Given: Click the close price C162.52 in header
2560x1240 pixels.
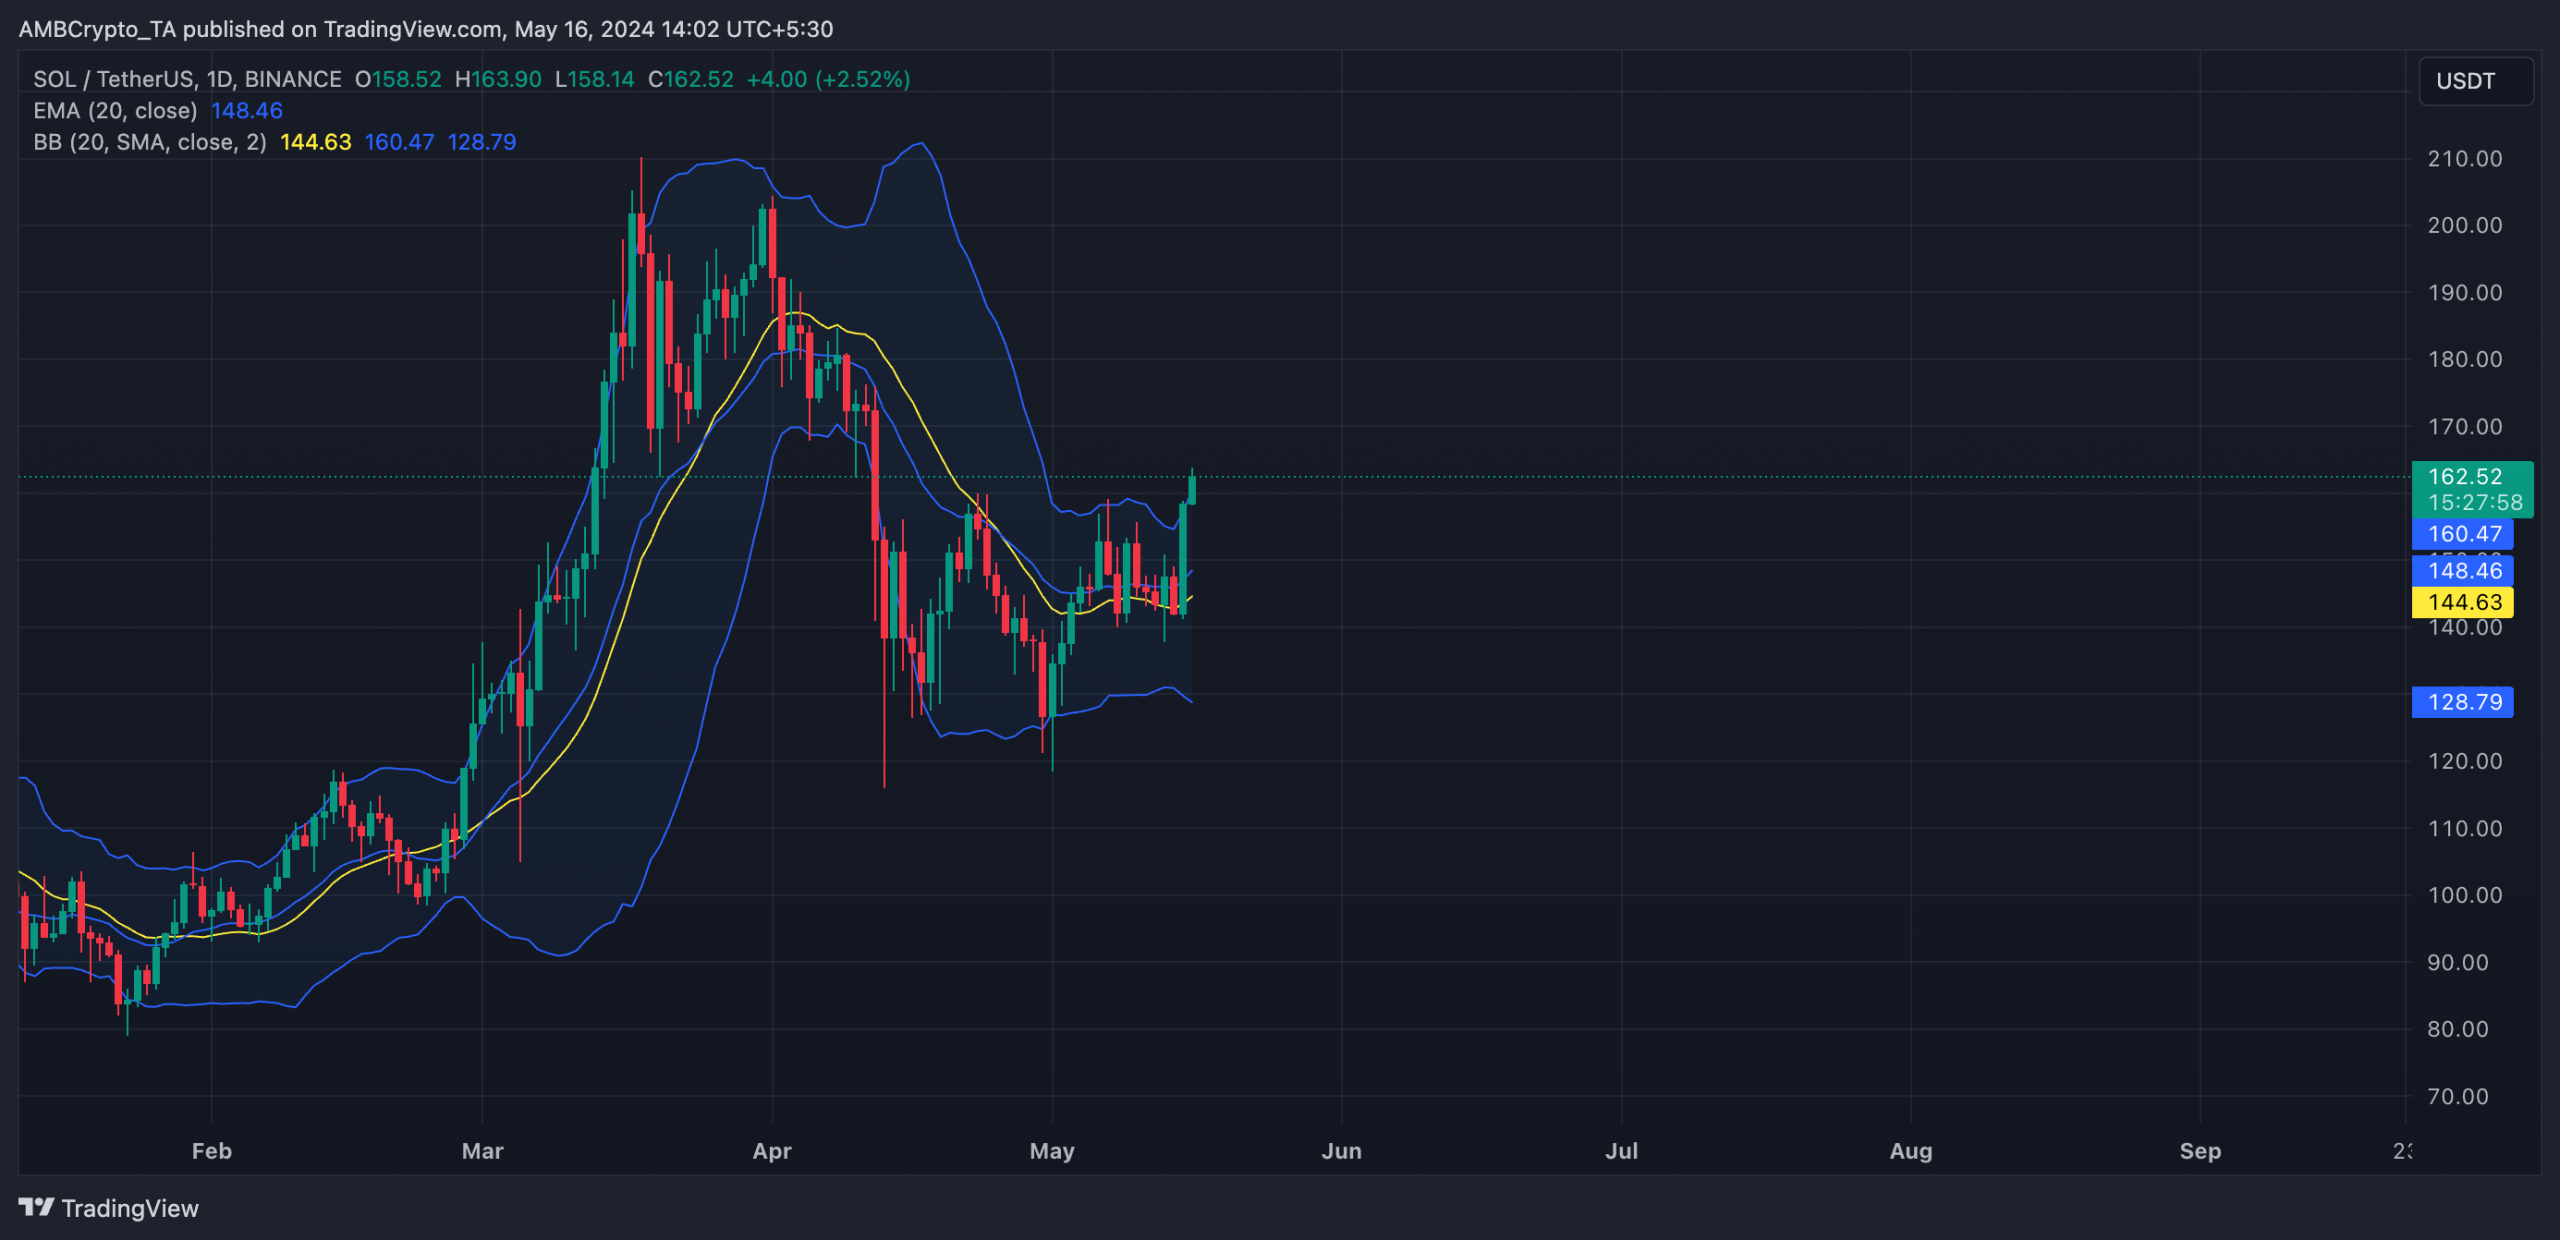Looking at the screenshot, I should pos(691,79).
